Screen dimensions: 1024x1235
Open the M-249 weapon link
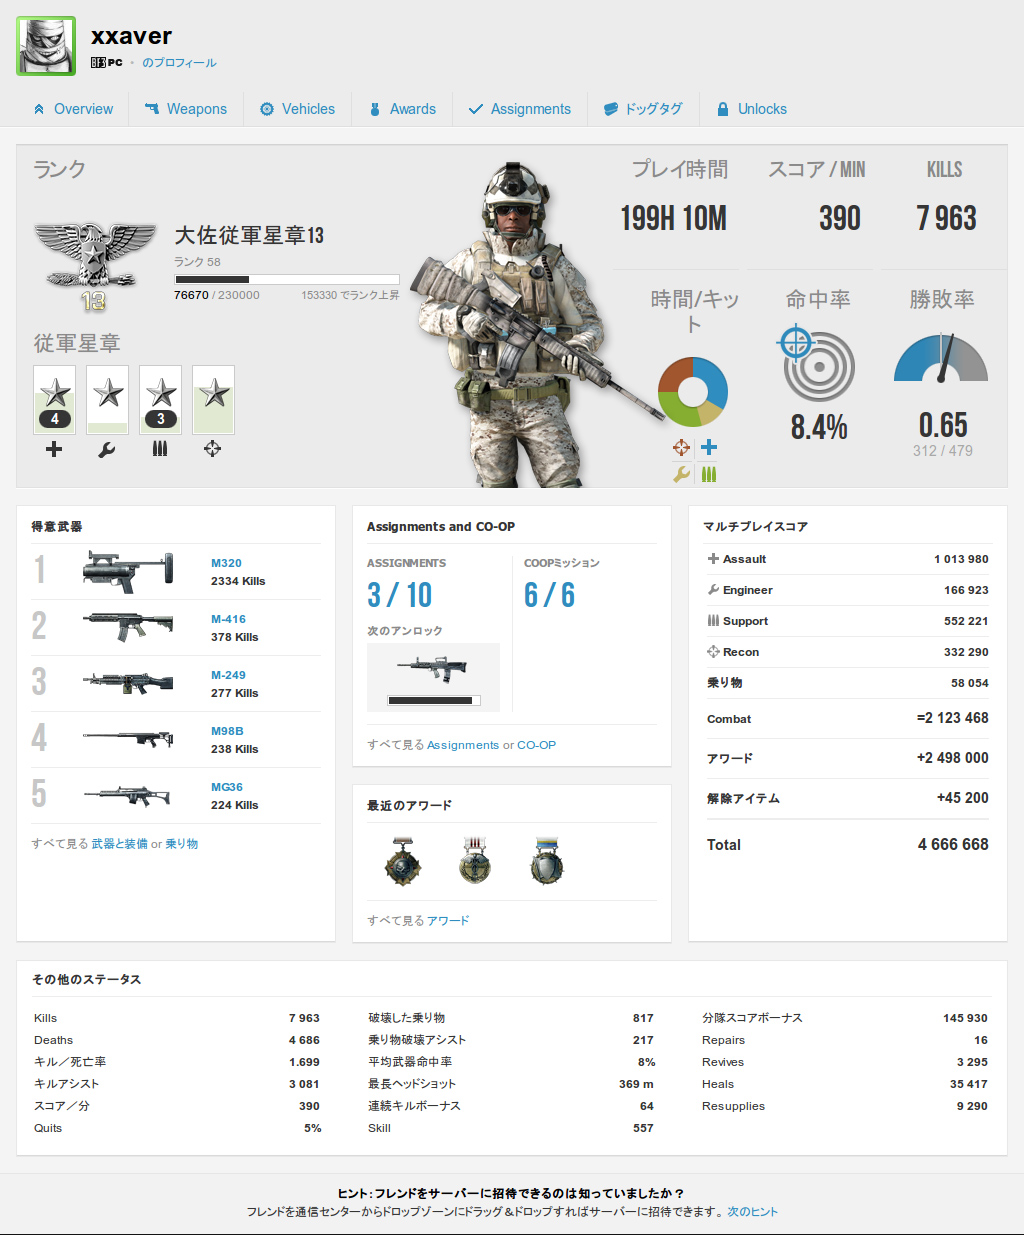tap(228, 675)
